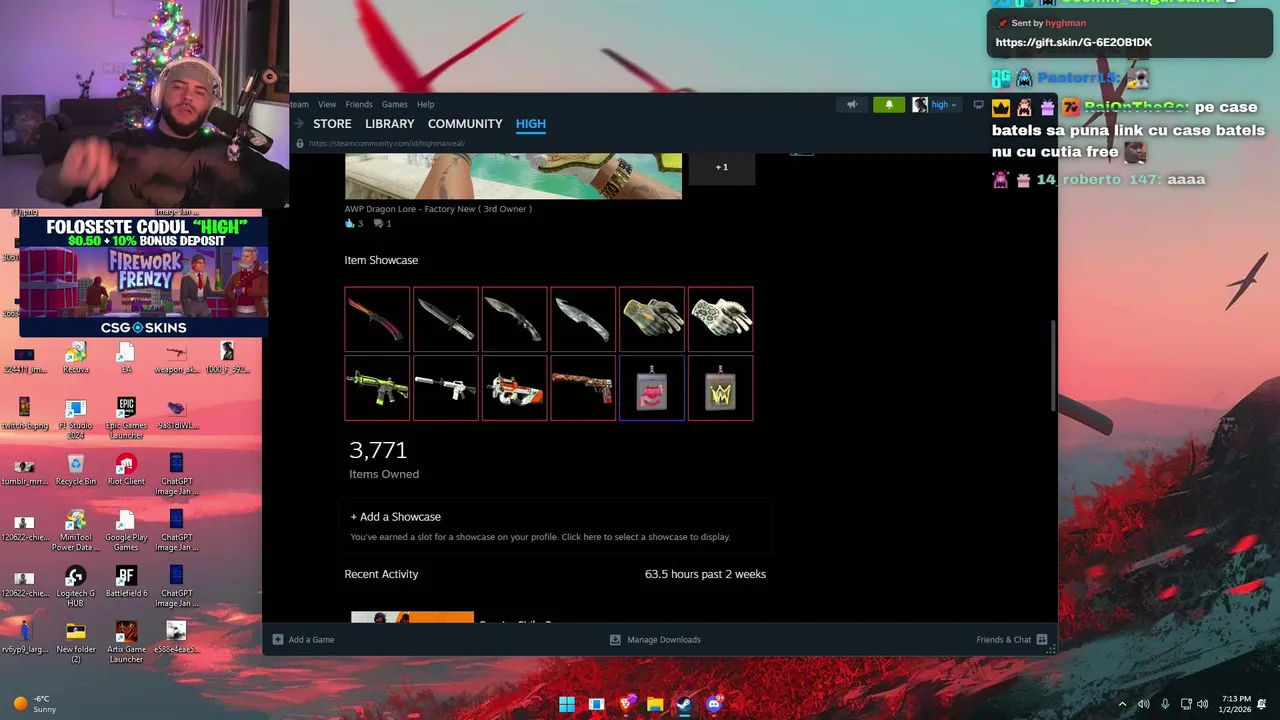
Task: Go to the LIBRARY tab
Action: coord(389,124)
